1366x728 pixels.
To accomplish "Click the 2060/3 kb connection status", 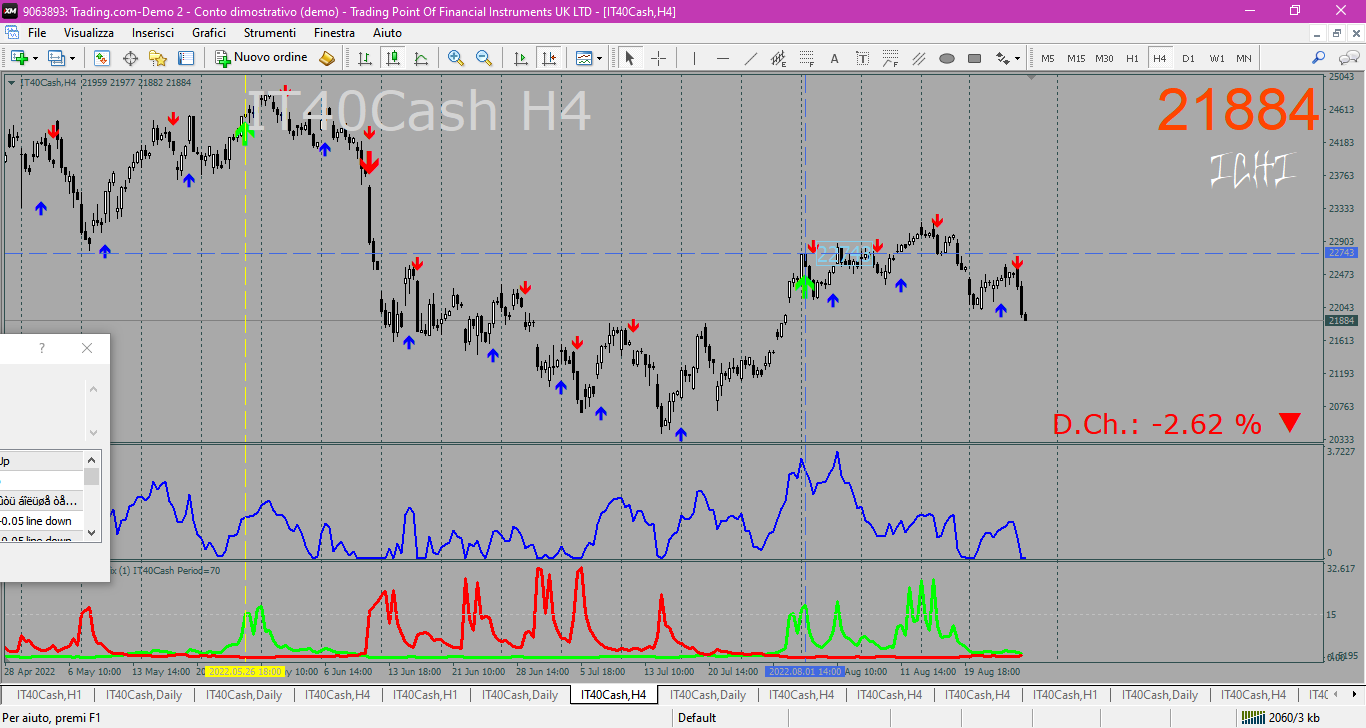I will coord(1280,717).
